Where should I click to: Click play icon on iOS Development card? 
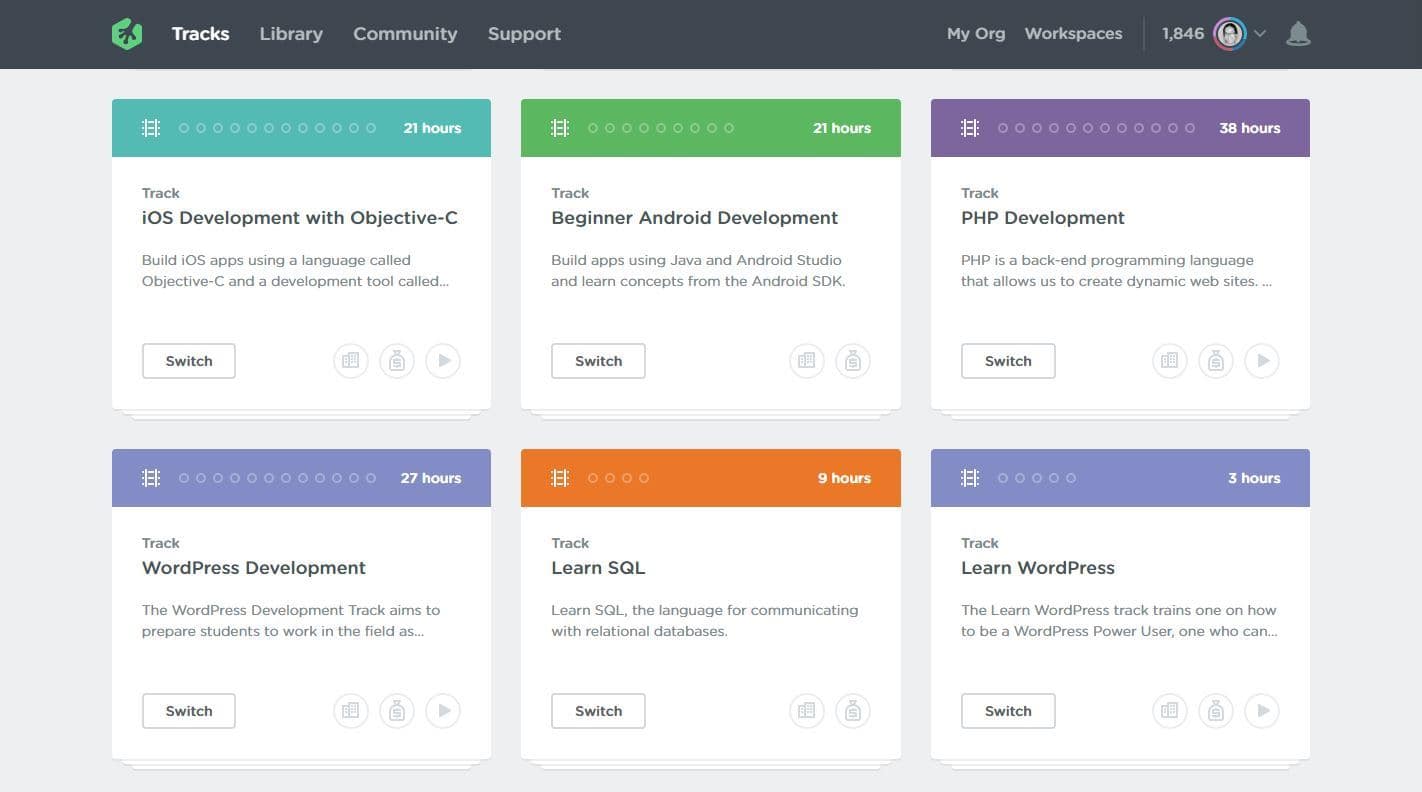click(443, 361)
